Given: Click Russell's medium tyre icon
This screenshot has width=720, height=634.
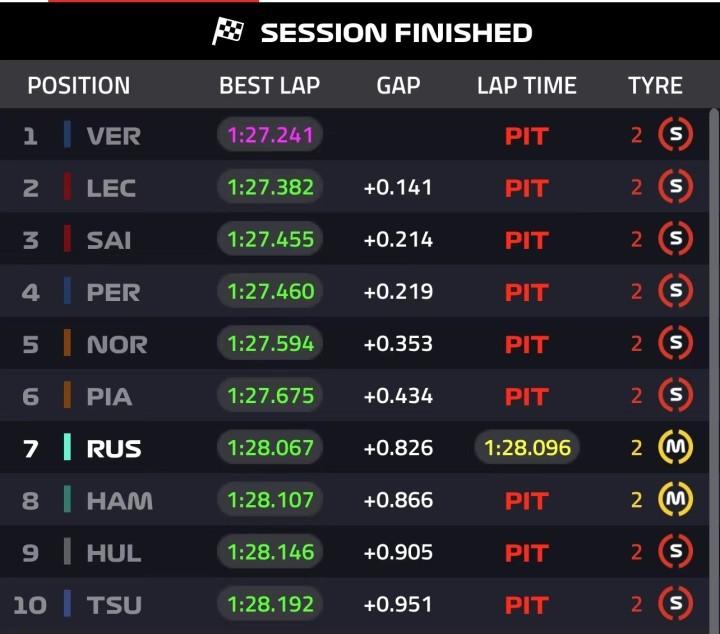Looking at the screenshot, I should (x=676, y=448).
